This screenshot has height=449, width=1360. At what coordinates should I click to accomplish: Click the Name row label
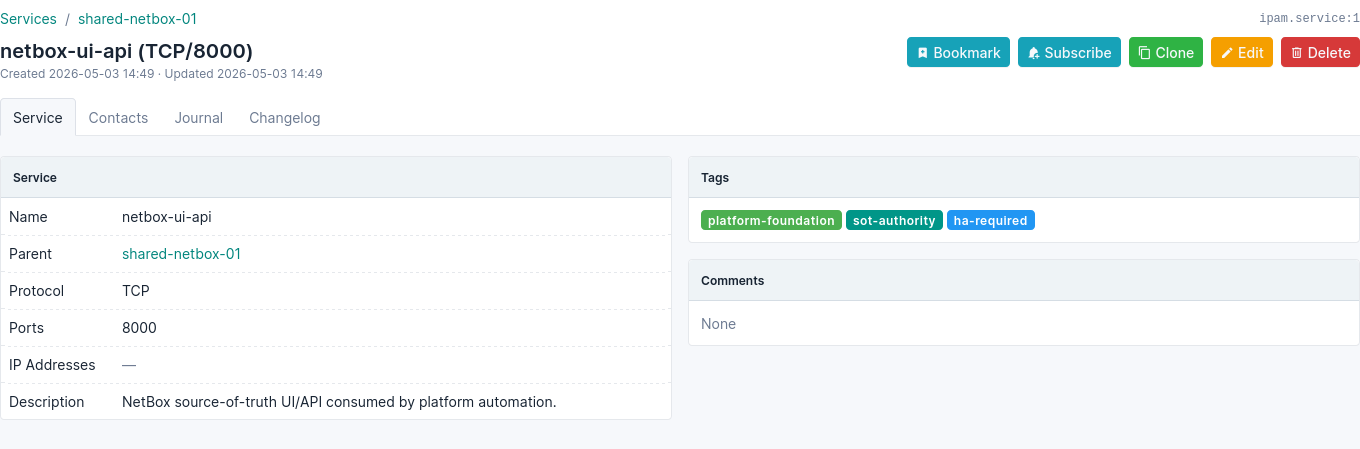[28, 217]
